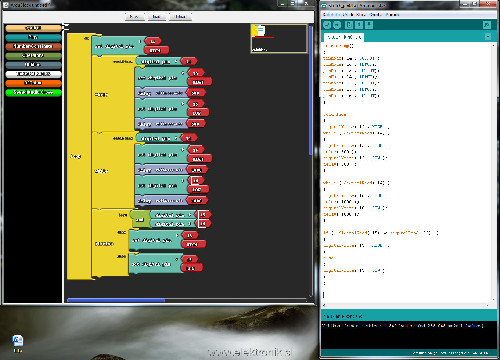Open the Serial Monitor magnifier icon
This screenshot has height=360, width=500.
tap(487, 25)
